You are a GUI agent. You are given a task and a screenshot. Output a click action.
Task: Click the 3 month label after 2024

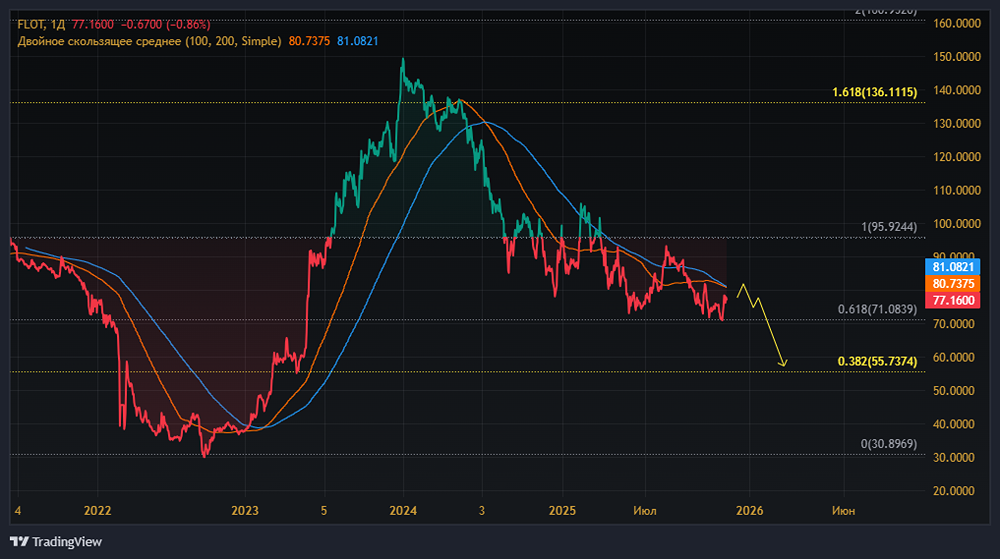pos(482,511)
